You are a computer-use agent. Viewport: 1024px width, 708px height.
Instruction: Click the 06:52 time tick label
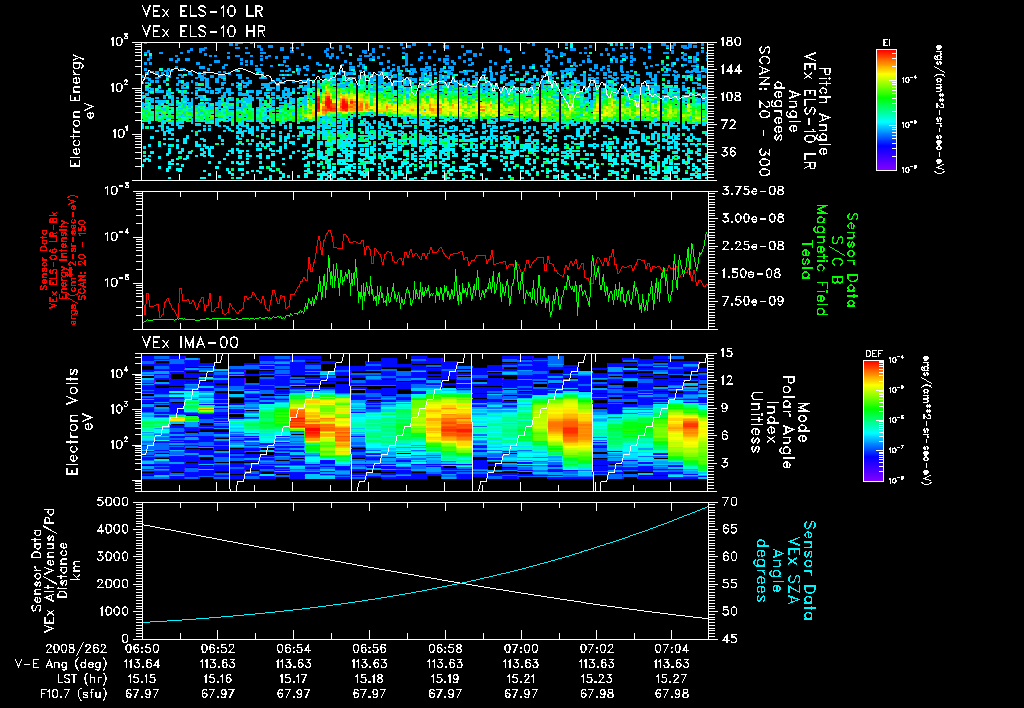click(217, 649)
